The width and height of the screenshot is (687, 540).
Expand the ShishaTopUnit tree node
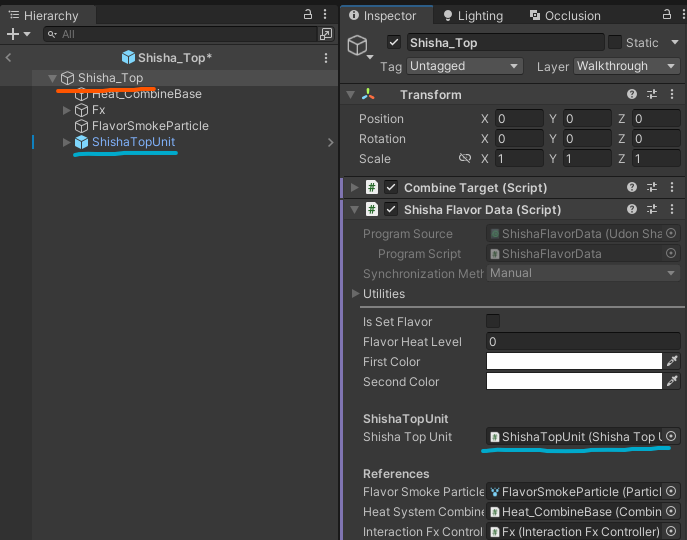[x=67, y=142]
